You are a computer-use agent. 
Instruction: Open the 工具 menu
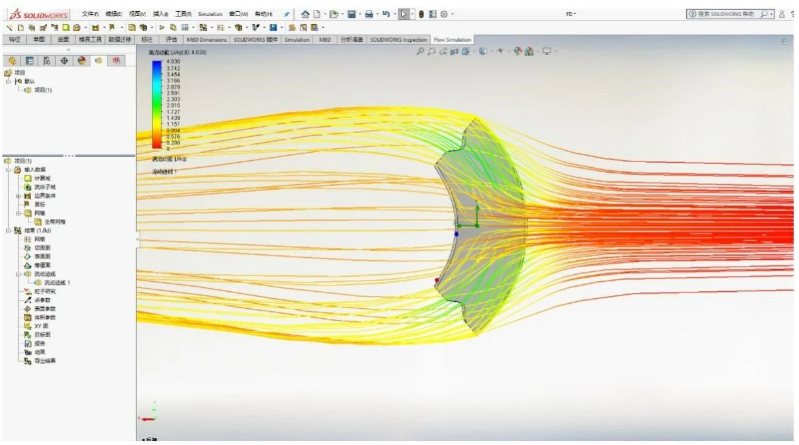click(x=183, y=14)
